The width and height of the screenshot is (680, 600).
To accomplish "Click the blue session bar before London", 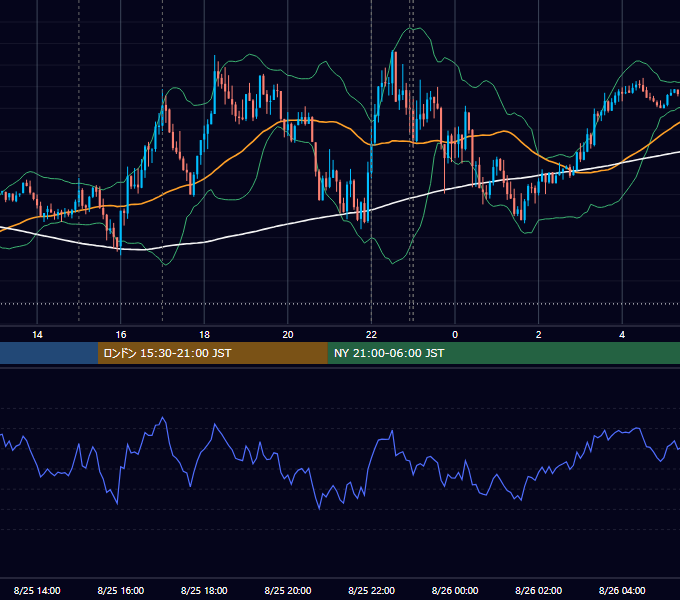I will pyautogui.click(x=49, y=353).
